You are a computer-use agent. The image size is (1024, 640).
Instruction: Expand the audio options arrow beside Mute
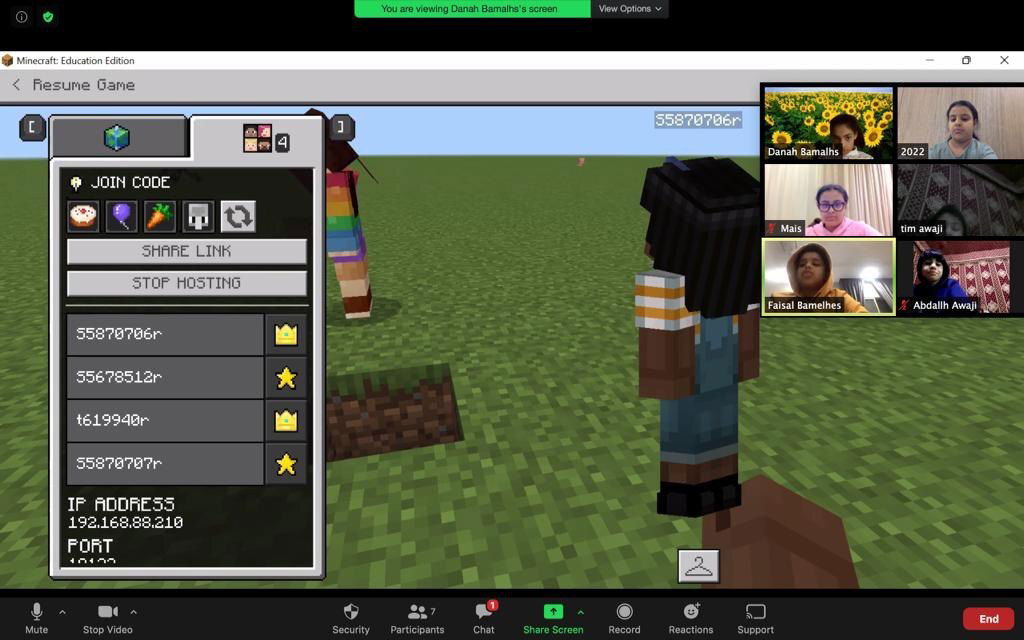pos(62,612)
